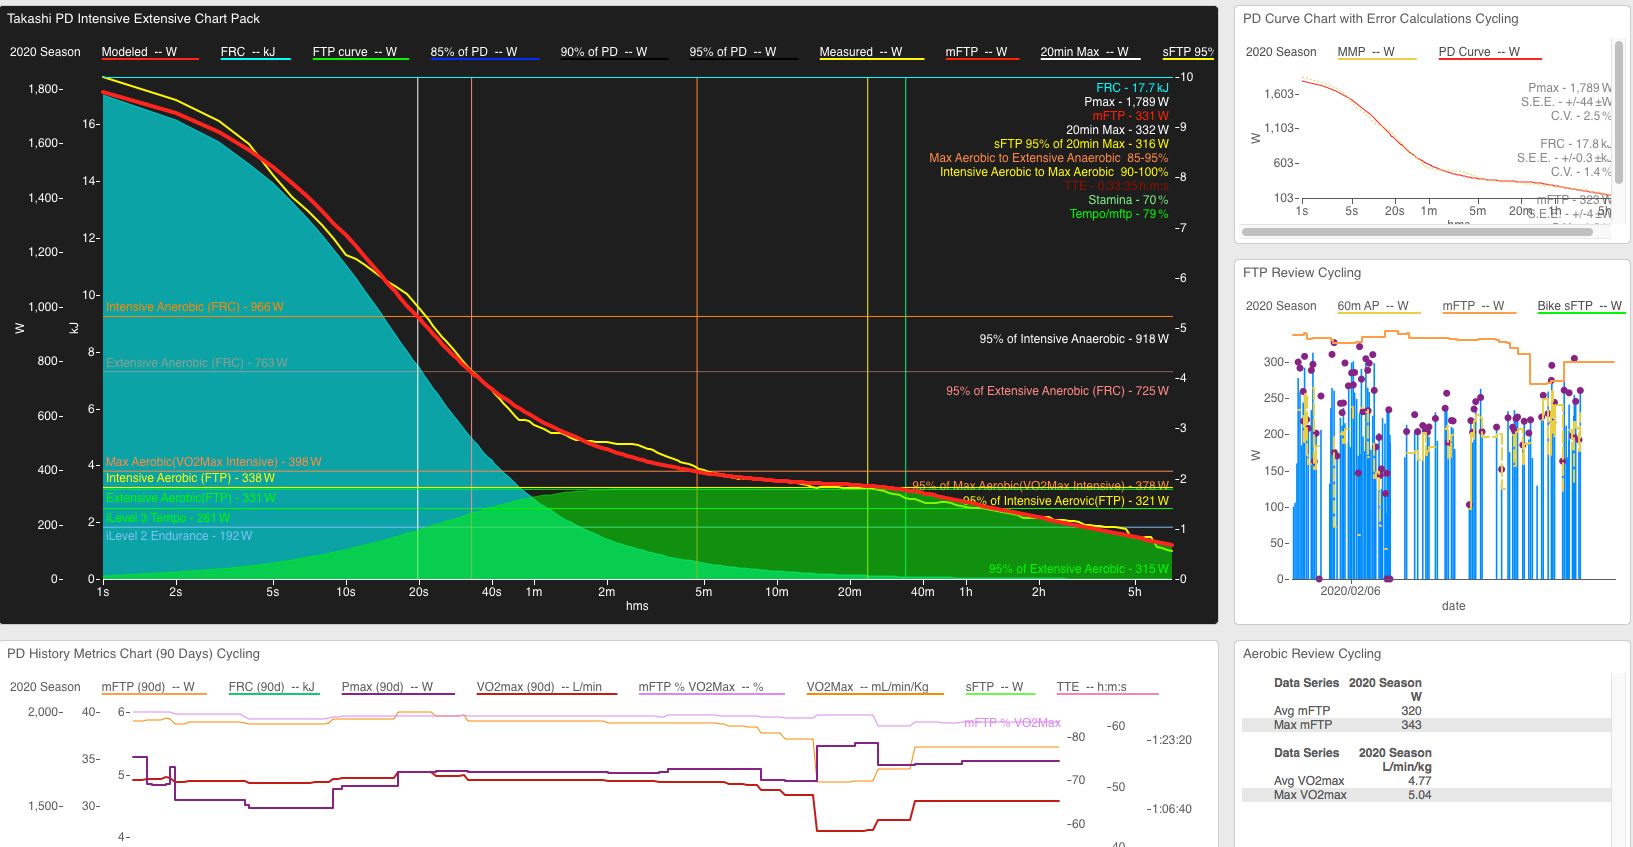Click the 'Pmax - 1,789 W' annotation in the Takashi PD chart
1633x847 pixels.
[x=1126, y=102]
